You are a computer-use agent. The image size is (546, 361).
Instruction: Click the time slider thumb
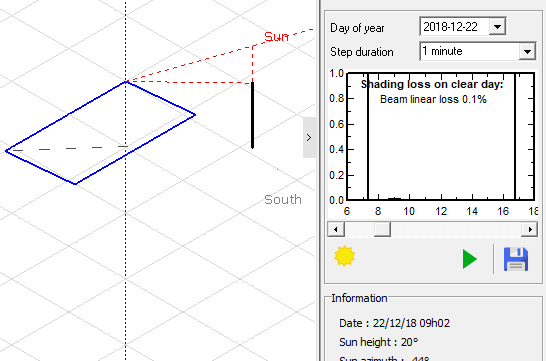[x=382, y=229]
